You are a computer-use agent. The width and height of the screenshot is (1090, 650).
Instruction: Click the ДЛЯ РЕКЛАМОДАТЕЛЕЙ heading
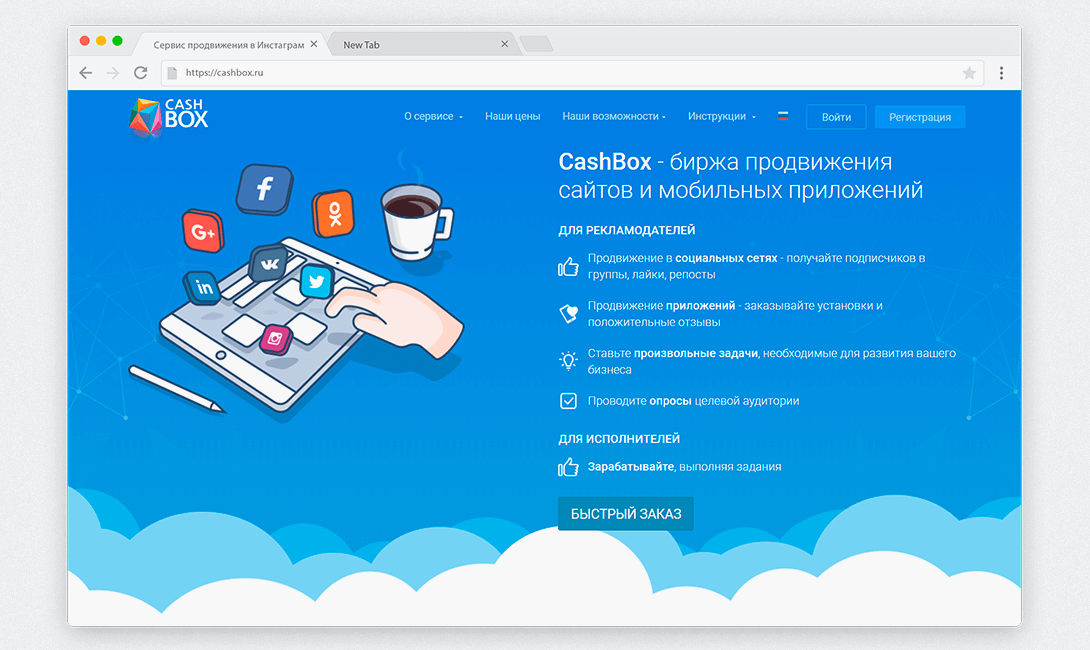626,230
